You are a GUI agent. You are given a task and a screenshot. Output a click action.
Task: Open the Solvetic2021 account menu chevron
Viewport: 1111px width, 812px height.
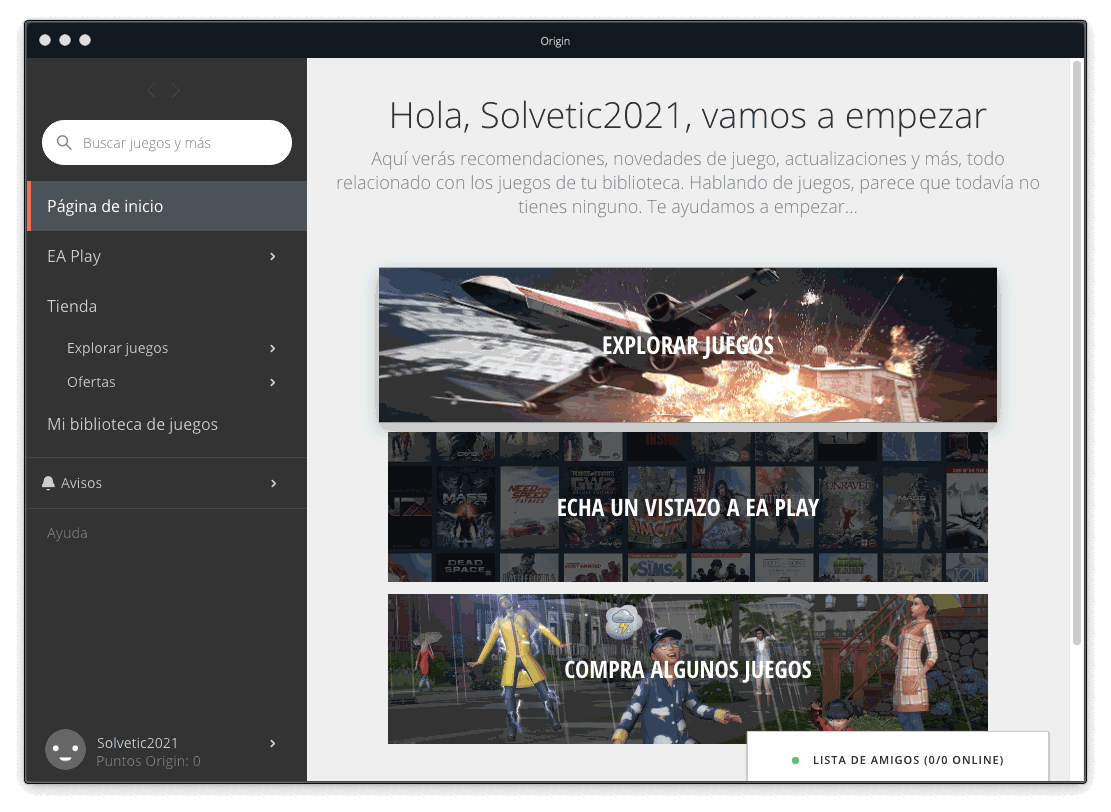[273, 743]
